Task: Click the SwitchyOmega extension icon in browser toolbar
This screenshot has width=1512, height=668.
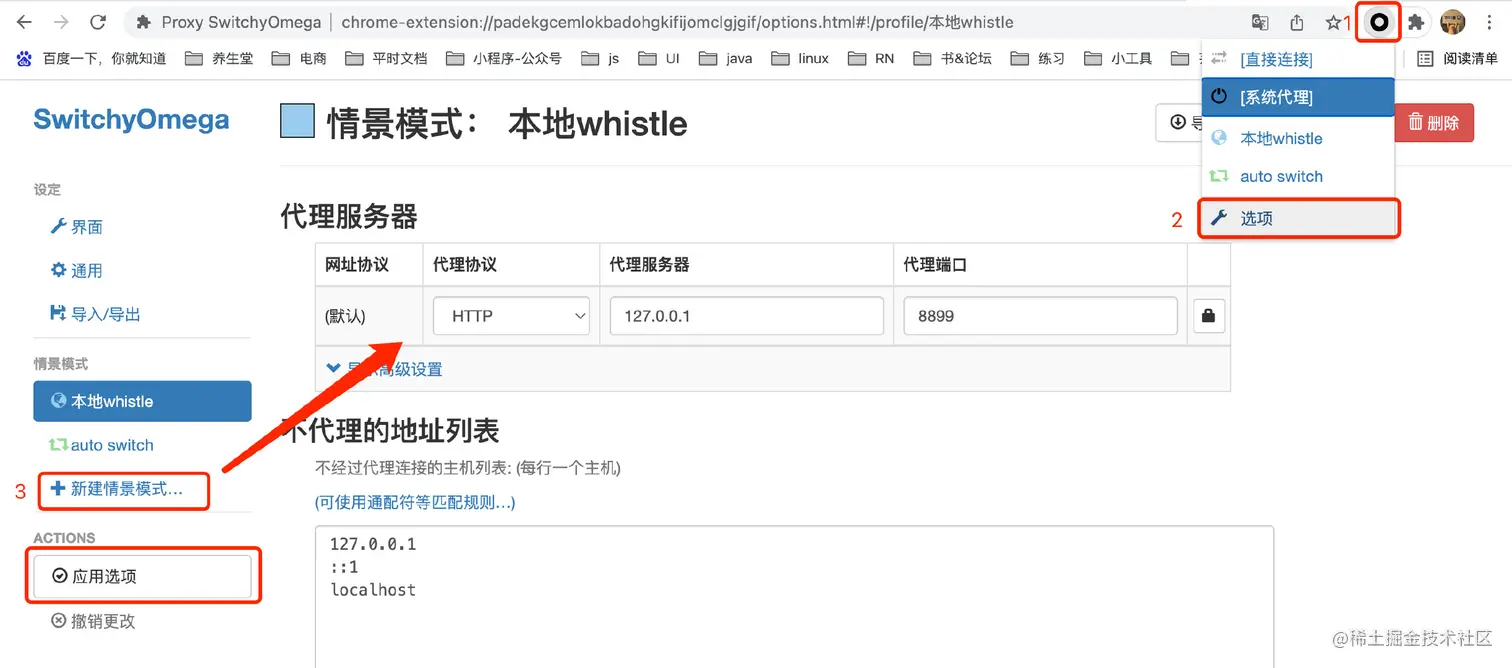Action: pos(1377,21)
